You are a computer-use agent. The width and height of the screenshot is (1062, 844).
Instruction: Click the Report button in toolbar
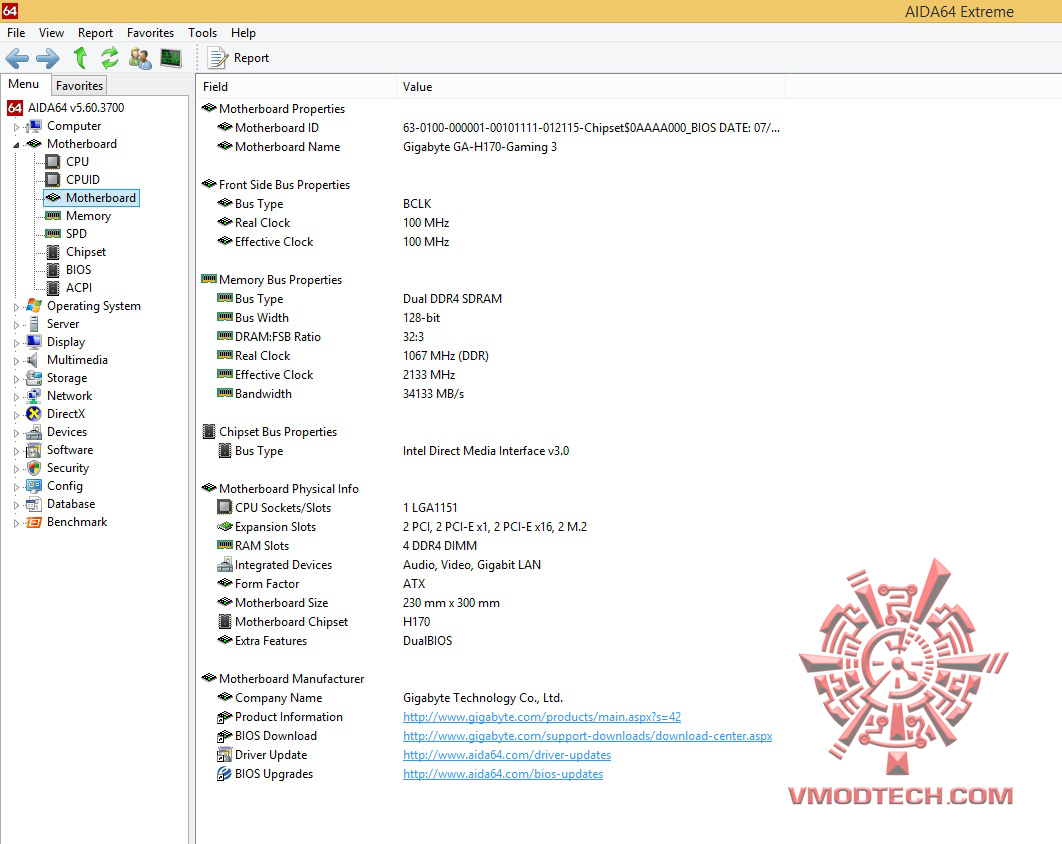(x=238, y=58)
